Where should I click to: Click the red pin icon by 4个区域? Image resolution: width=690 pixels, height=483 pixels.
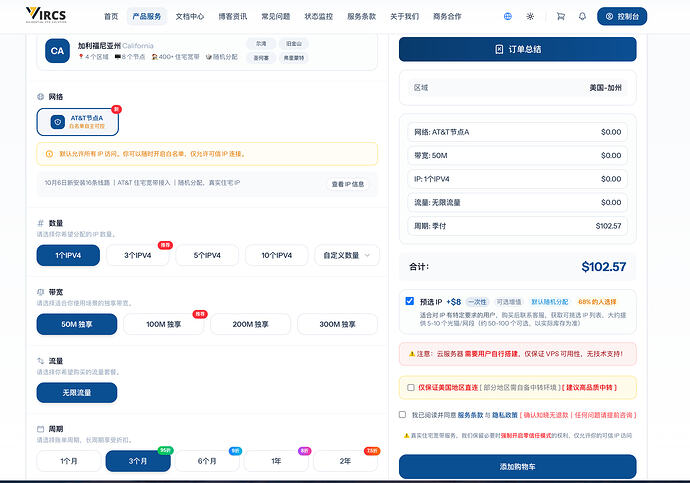point(81,57)
